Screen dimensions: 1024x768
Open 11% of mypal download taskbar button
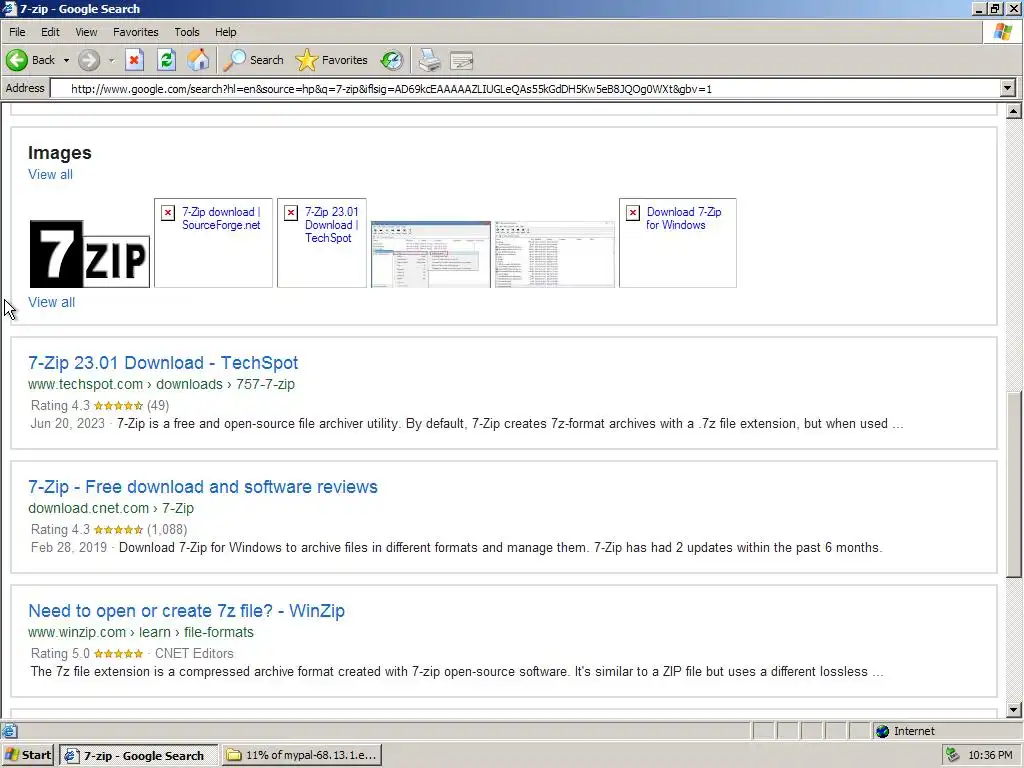click(302, 756)
